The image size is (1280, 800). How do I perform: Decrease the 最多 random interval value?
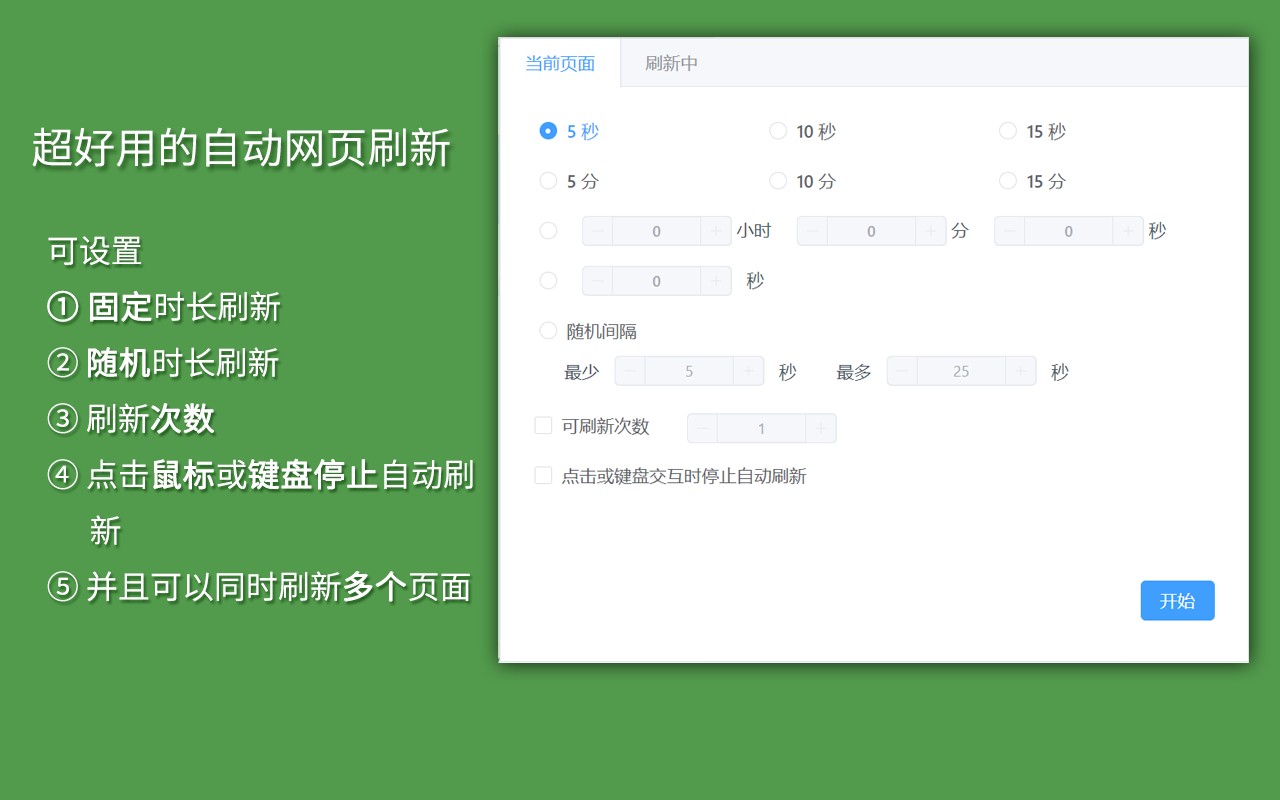click(x=901, y=371)
